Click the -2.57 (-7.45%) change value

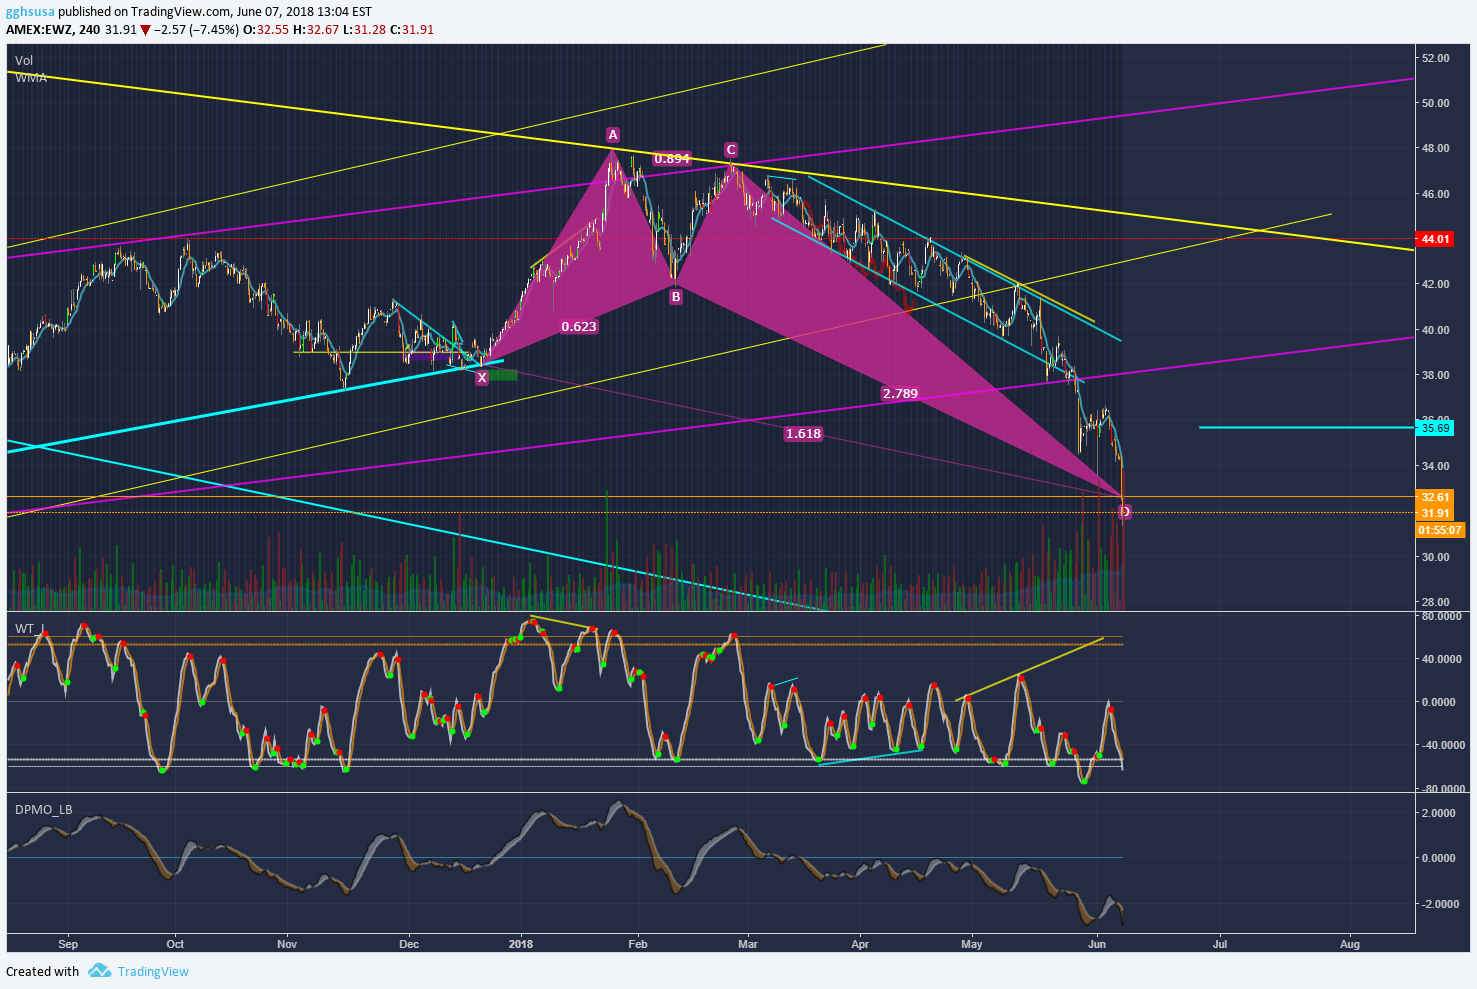pos(198,30)
